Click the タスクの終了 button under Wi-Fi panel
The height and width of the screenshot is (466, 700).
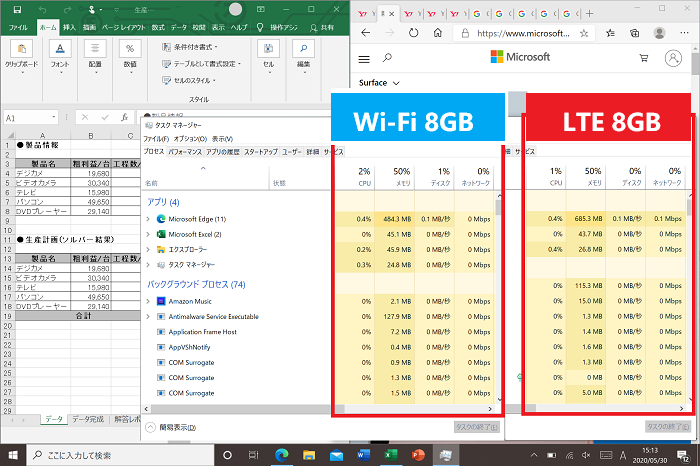coord(477,427)
